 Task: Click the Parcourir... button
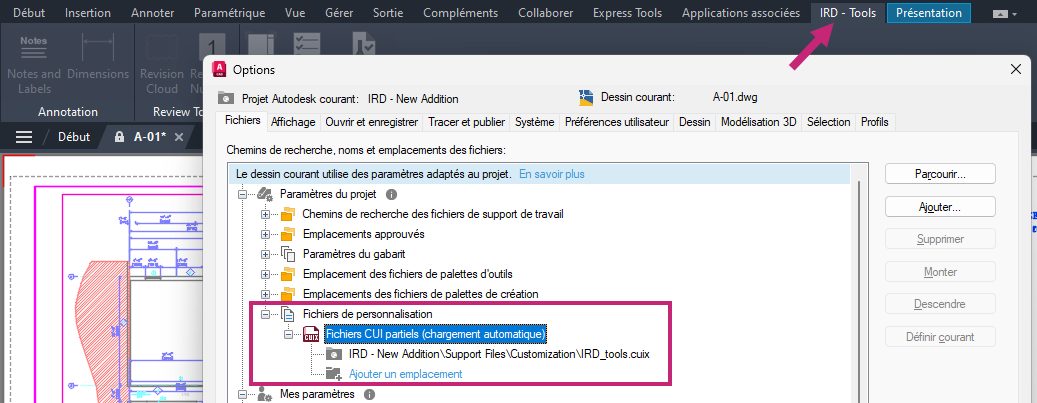click(939, 173)
